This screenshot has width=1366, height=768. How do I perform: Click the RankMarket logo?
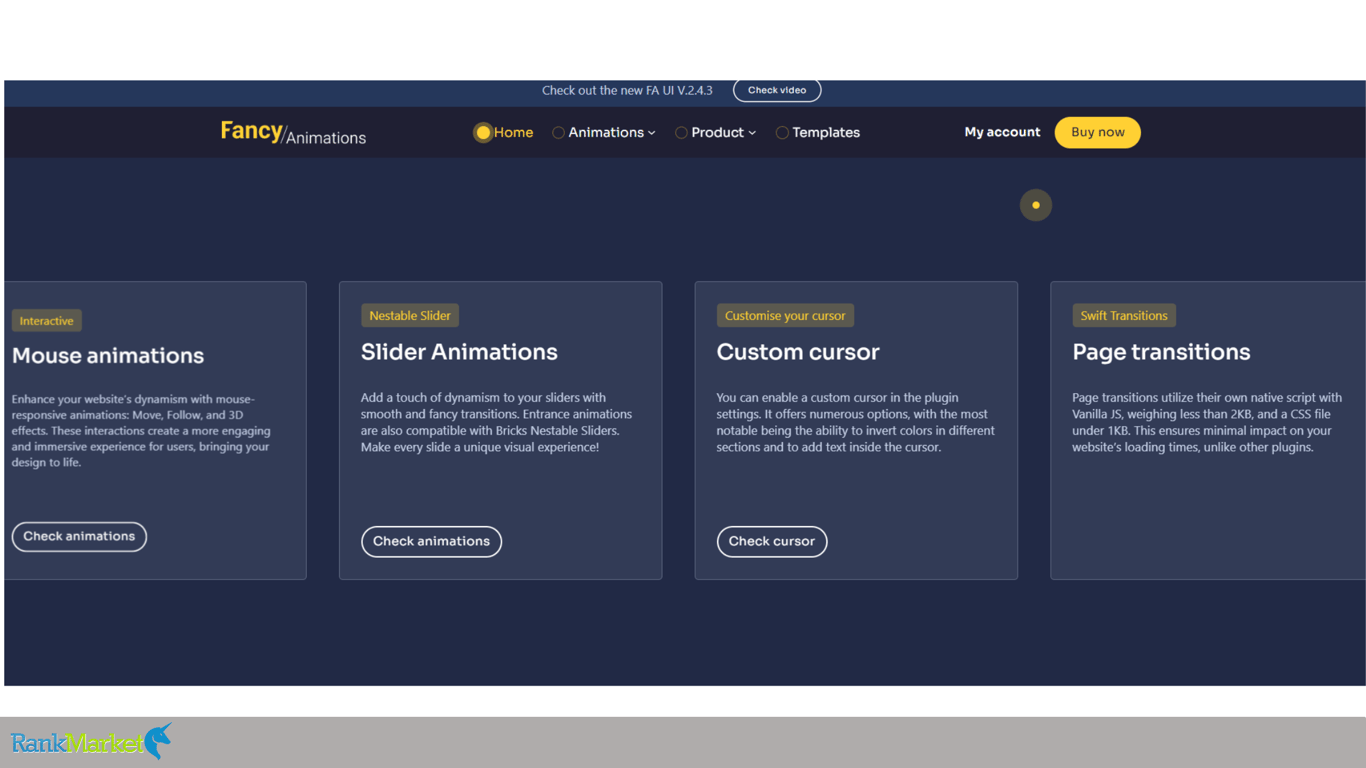(91, 742)
